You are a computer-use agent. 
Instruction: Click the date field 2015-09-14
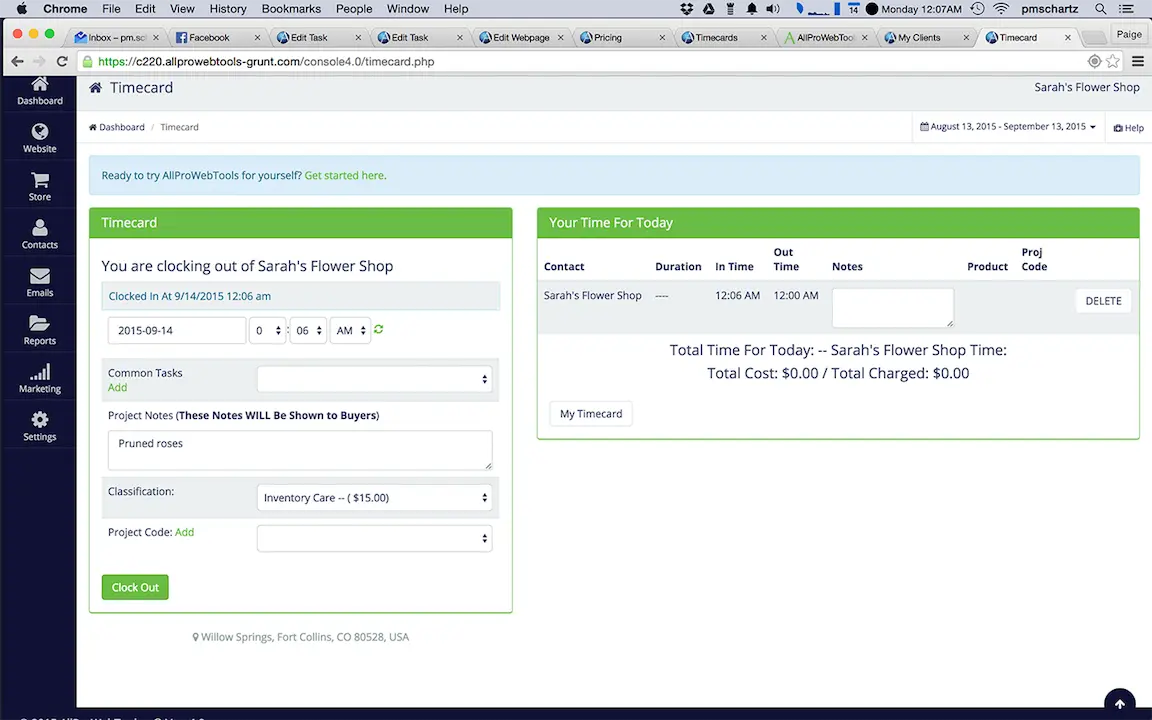tap(177, 331)
